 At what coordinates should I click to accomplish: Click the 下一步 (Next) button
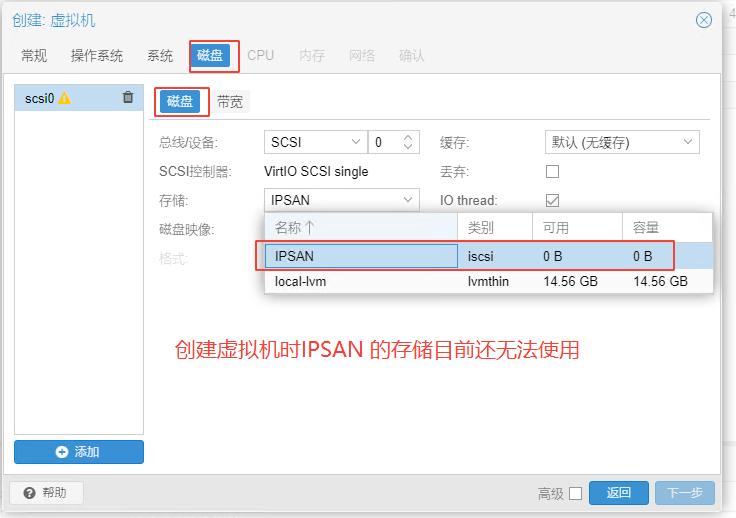(x=685, y=493)
